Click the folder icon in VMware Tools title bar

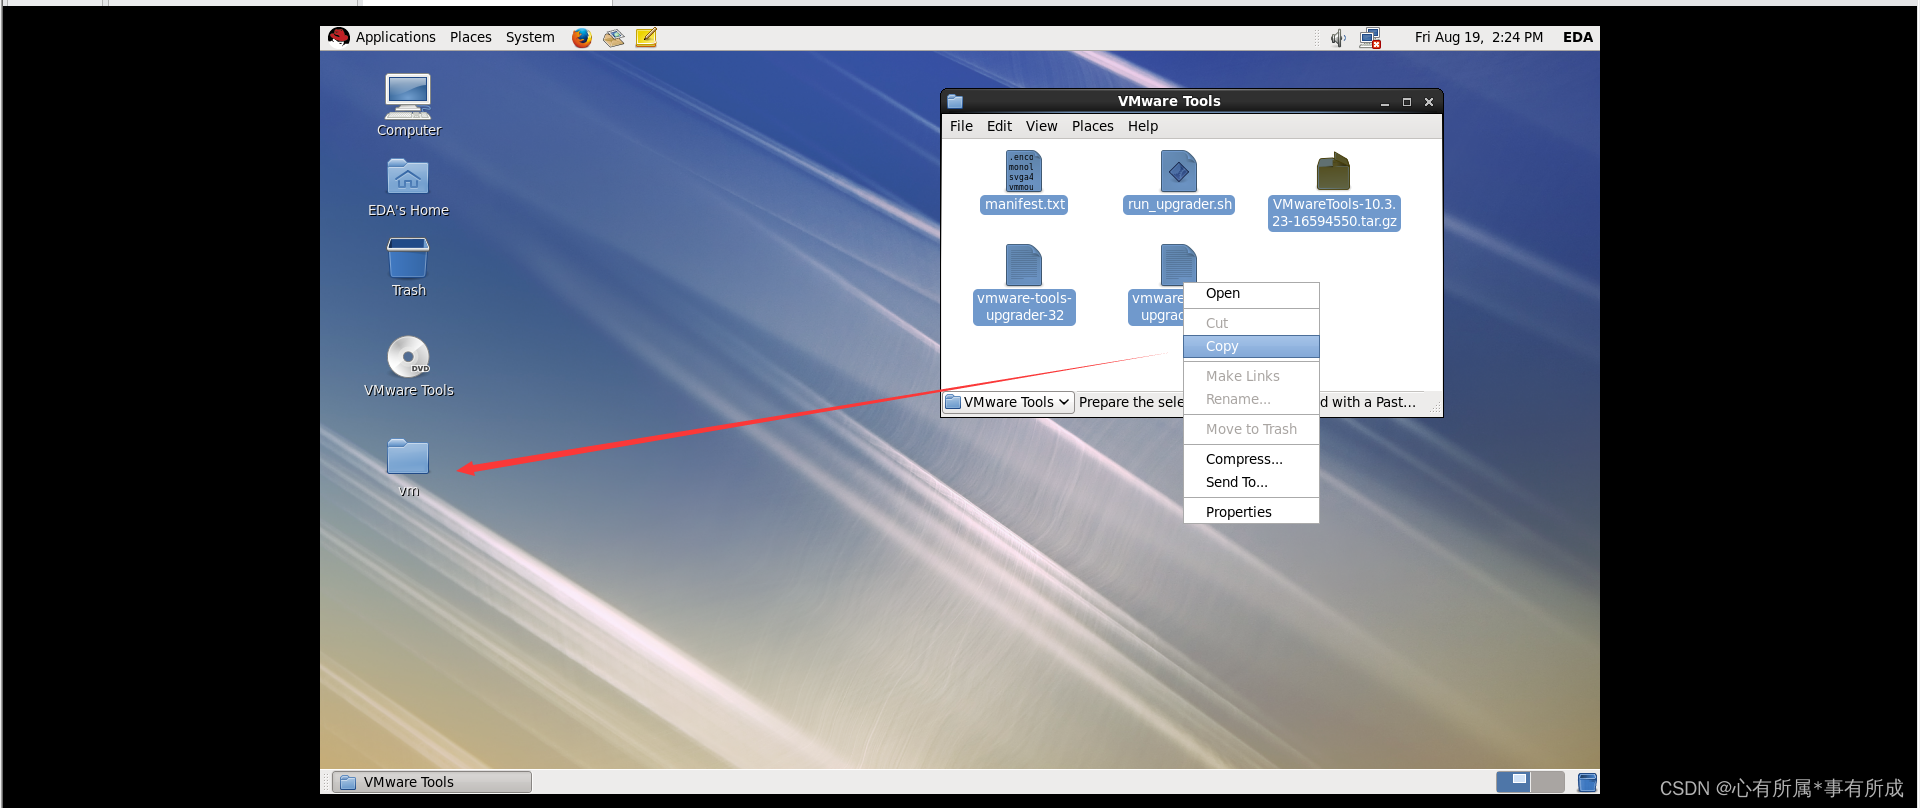coord(955,101)
